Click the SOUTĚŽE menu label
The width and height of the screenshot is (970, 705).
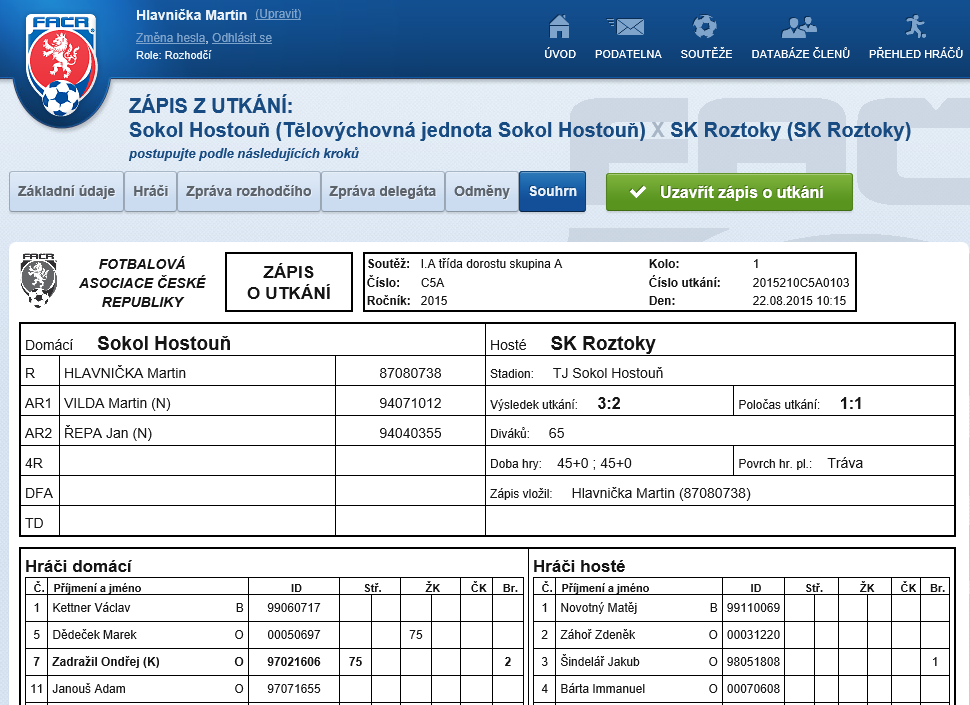[x=706, y=54]
